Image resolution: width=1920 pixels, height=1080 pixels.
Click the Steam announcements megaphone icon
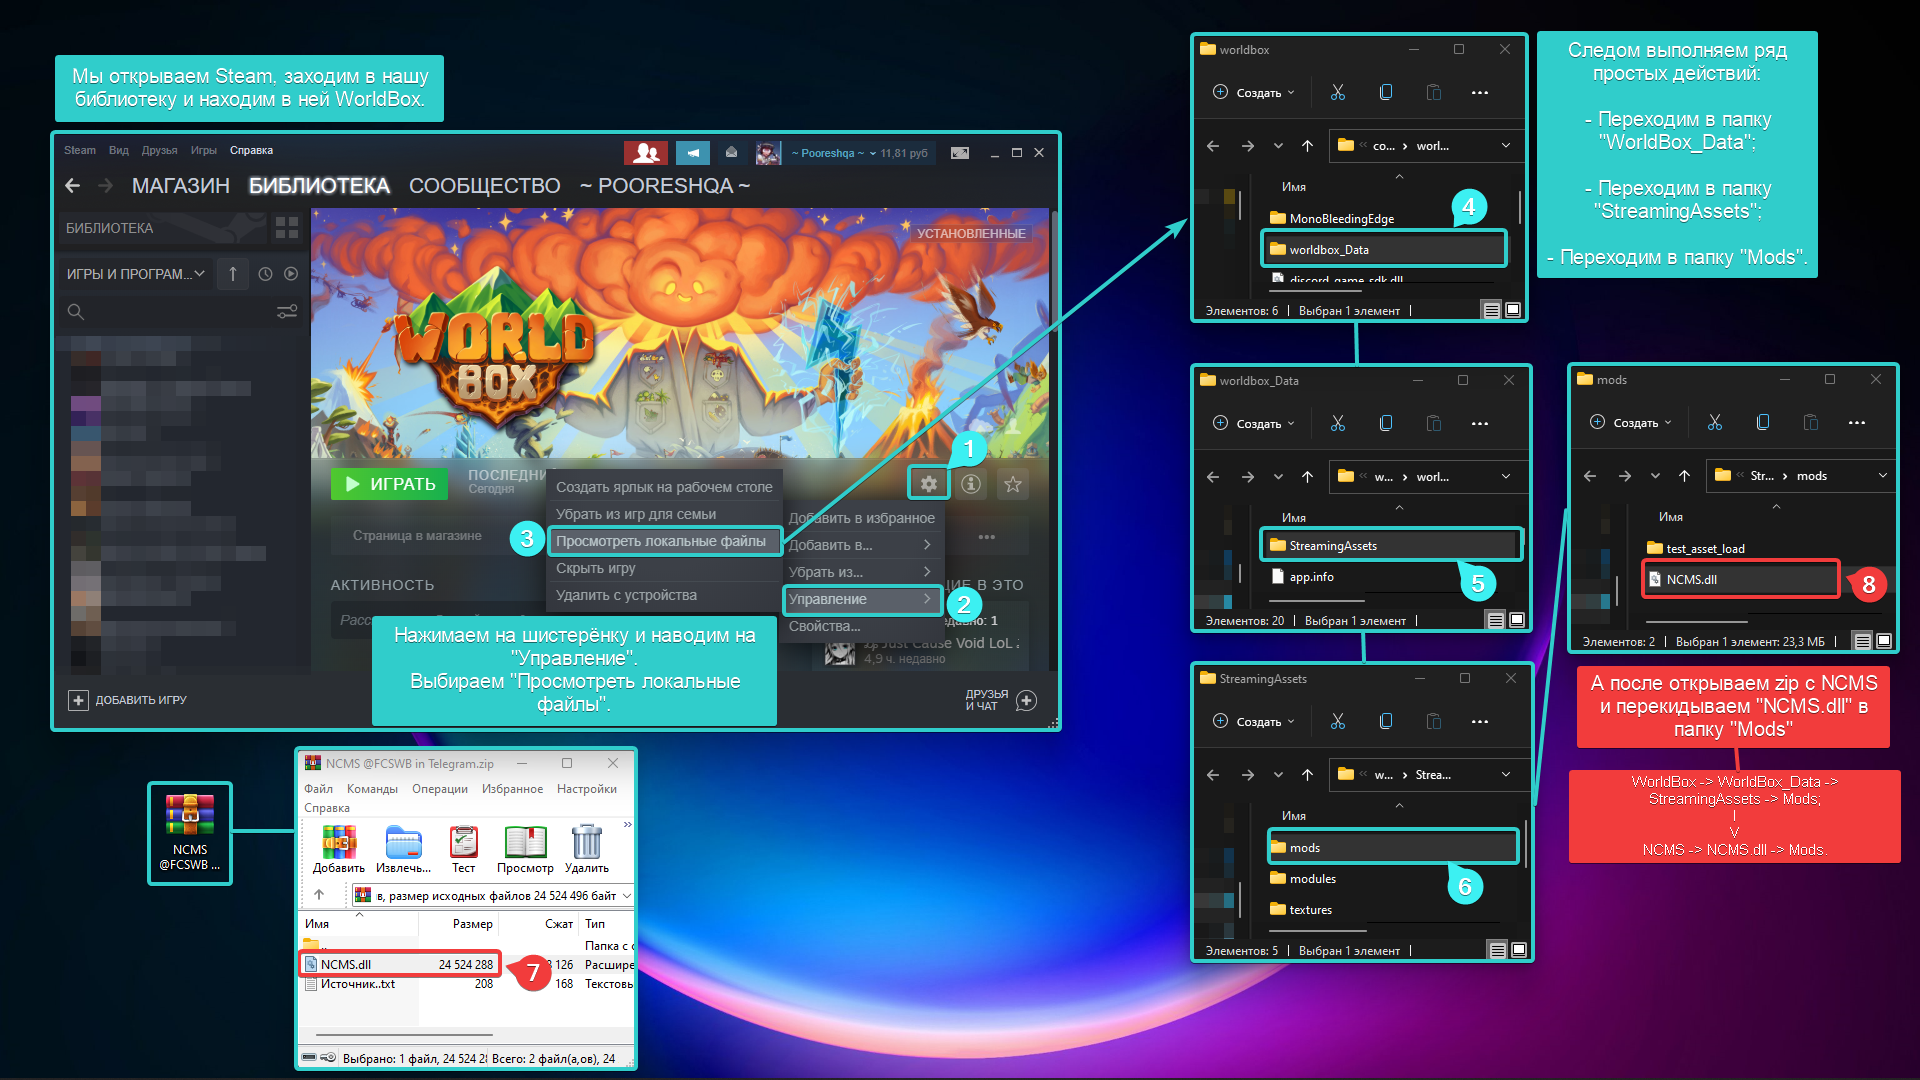click(693, 152)
